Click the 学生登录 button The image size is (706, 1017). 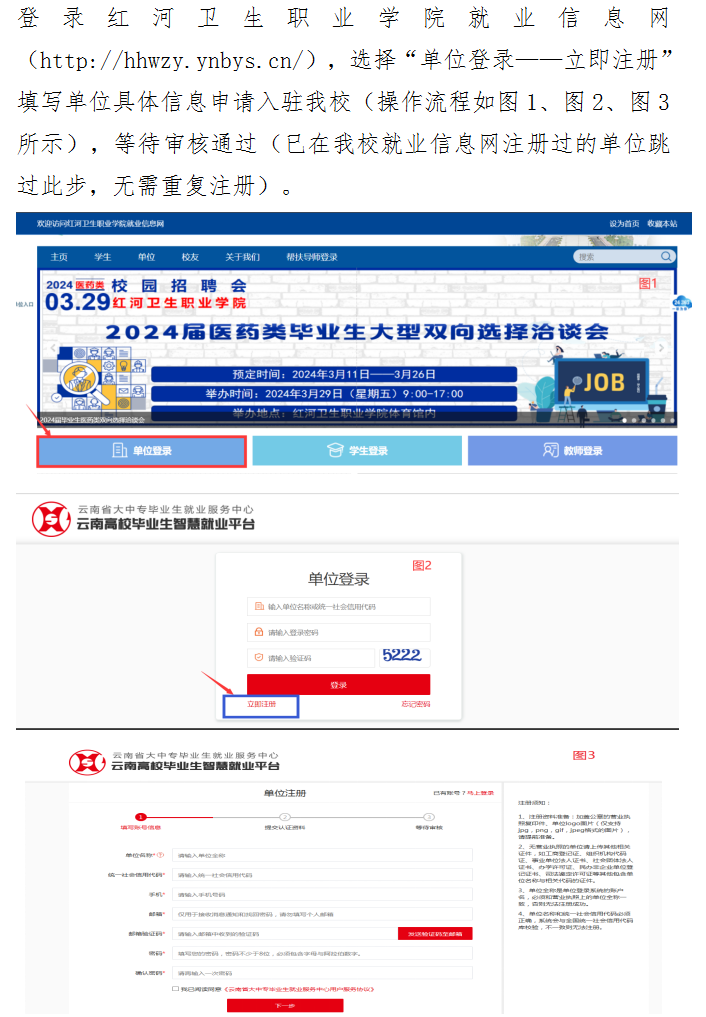point(356,451)
